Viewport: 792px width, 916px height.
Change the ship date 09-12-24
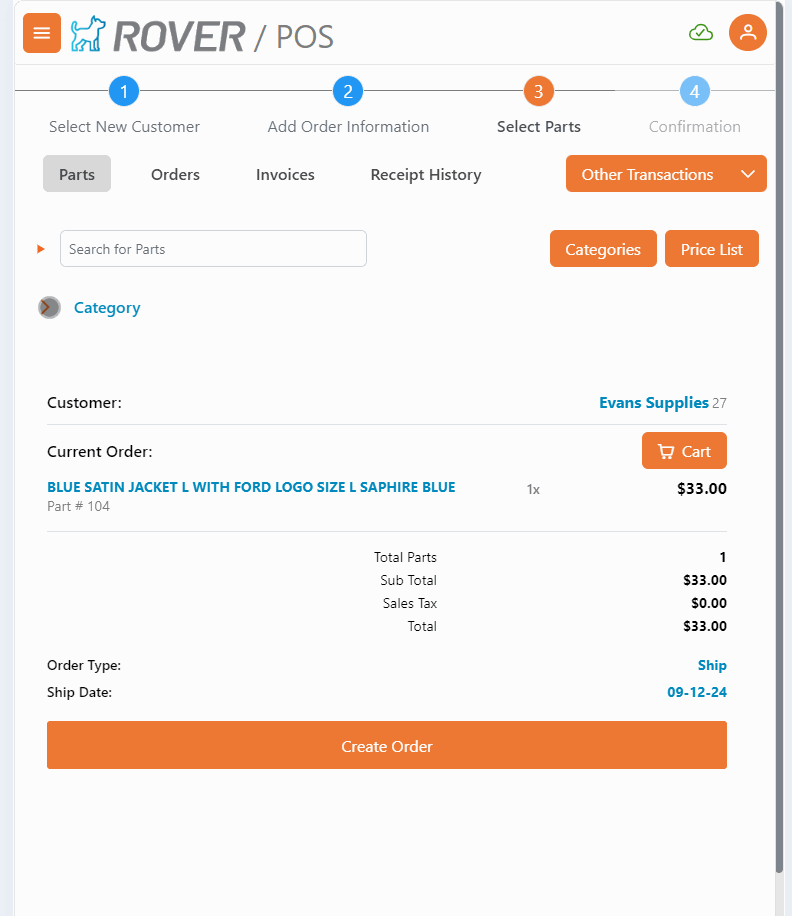tap(697, 692)
